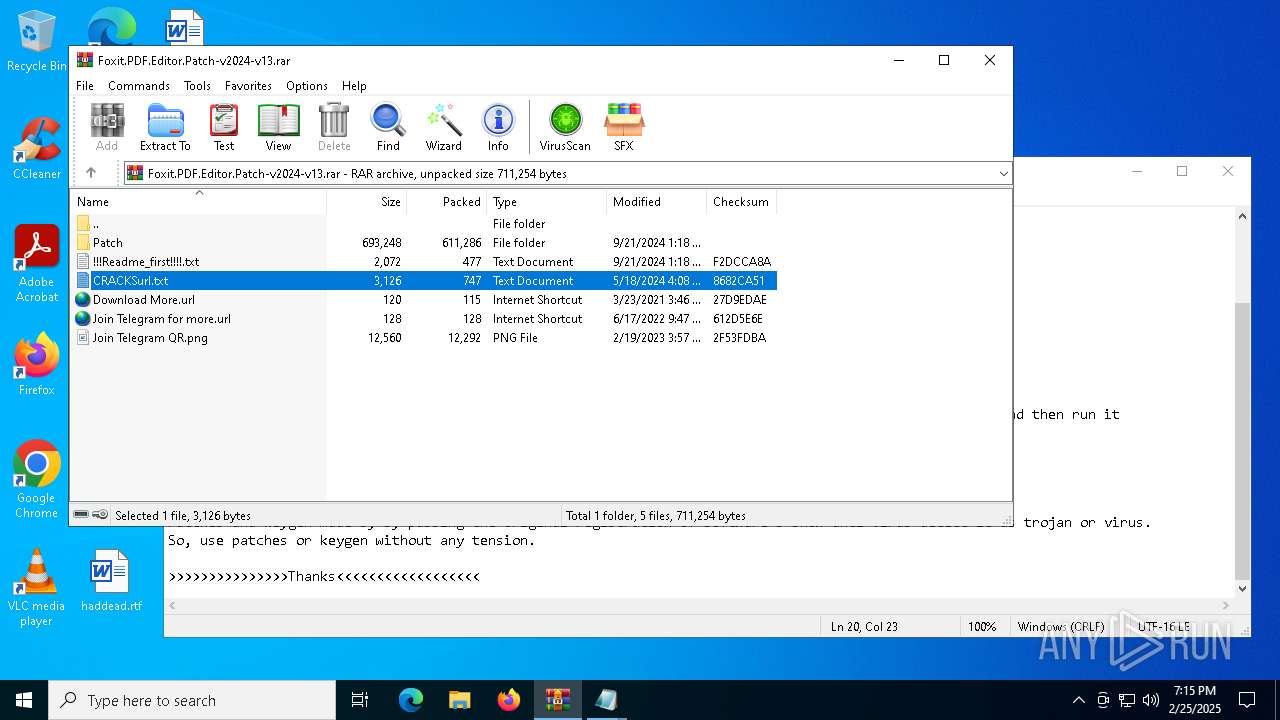Open the Help menu
The width and height of the screenshot is (1280, 720).
tap(354, 86)
